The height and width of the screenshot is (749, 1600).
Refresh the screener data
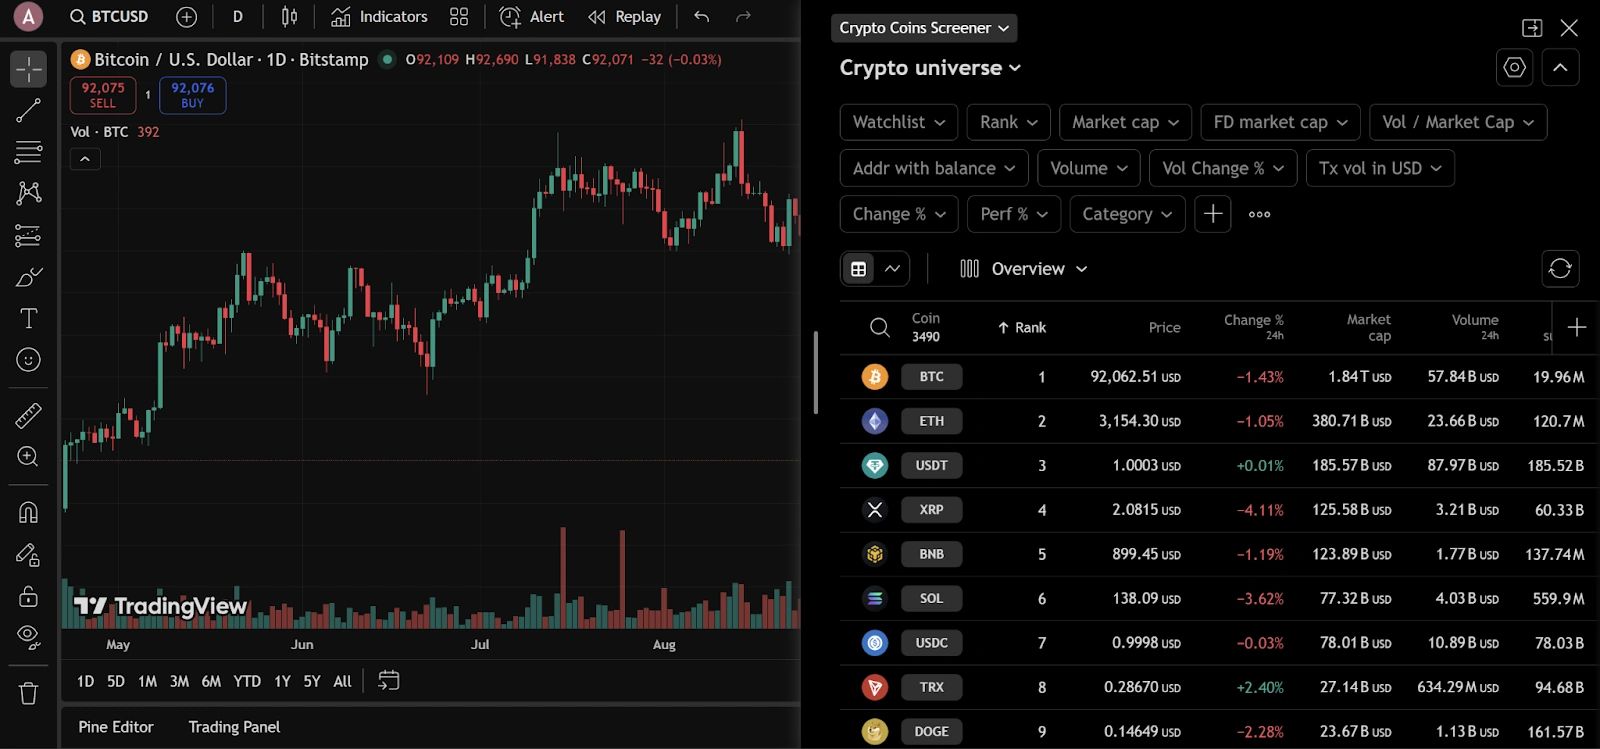click(x=1559, y=268)
